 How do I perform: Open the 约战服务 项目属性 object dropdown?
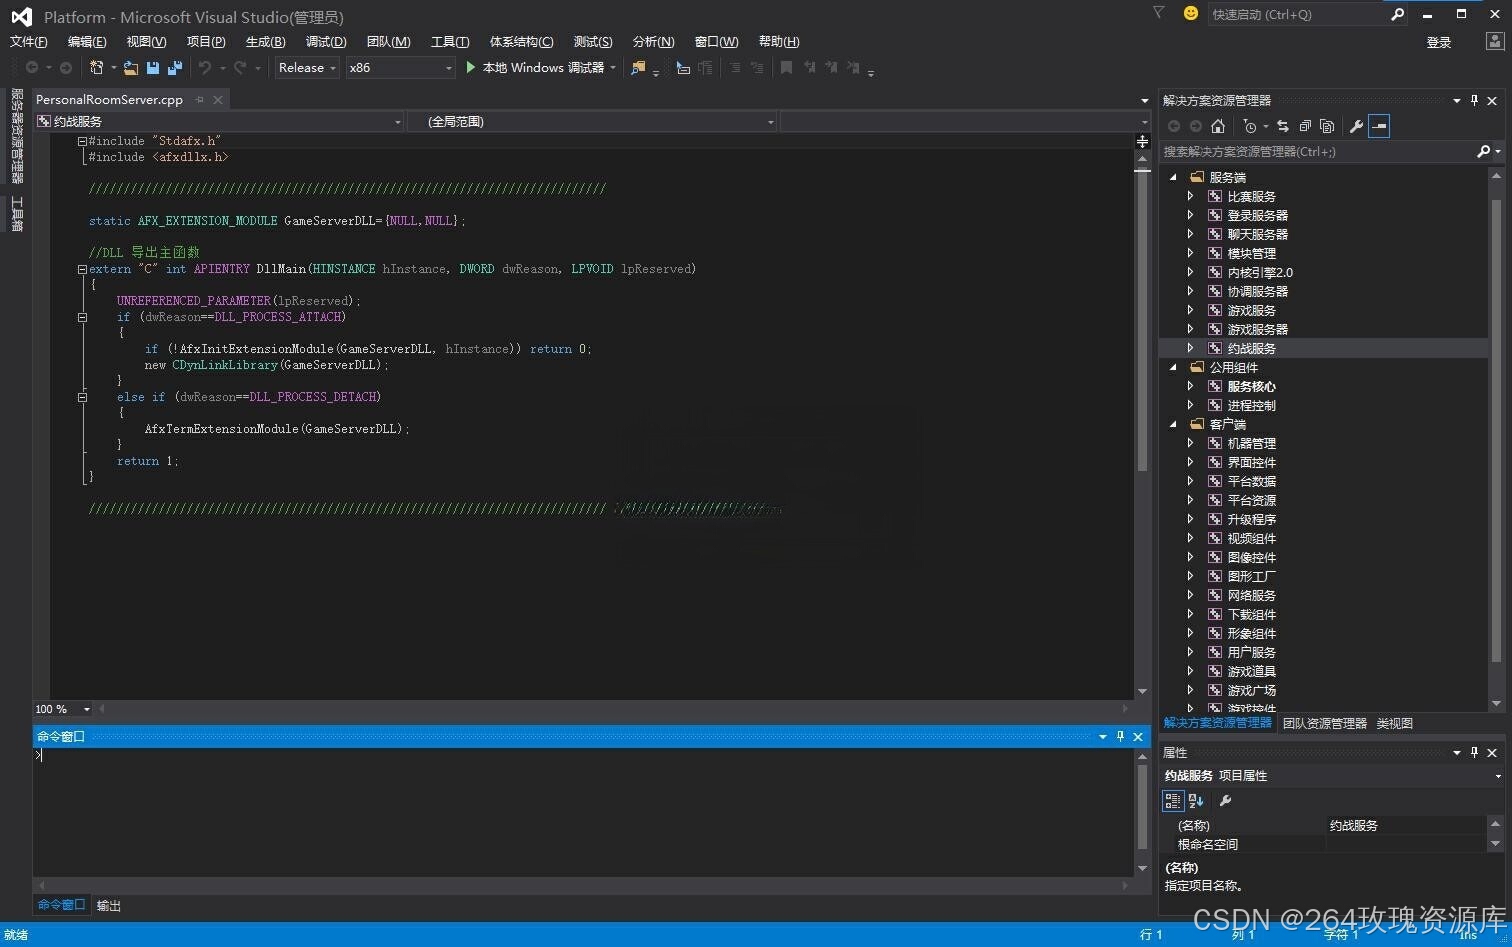pyautogui.click(x=1333, y=775)
